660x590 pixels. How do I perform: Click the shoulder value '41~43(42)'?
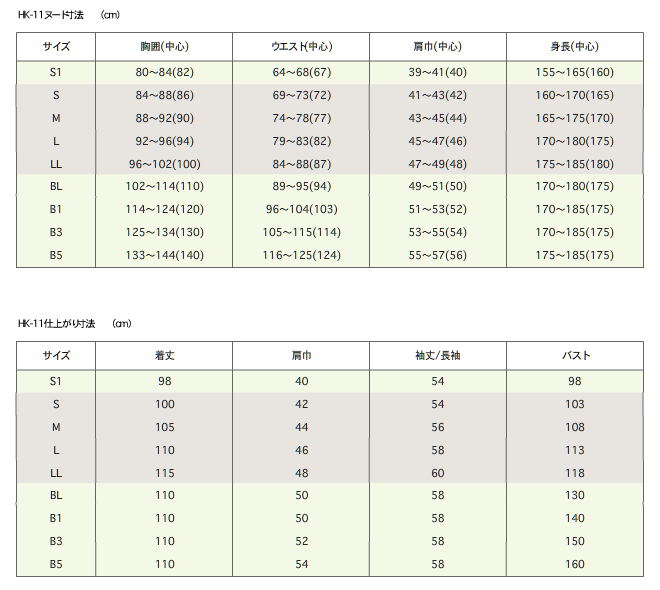tap(438, 95)
